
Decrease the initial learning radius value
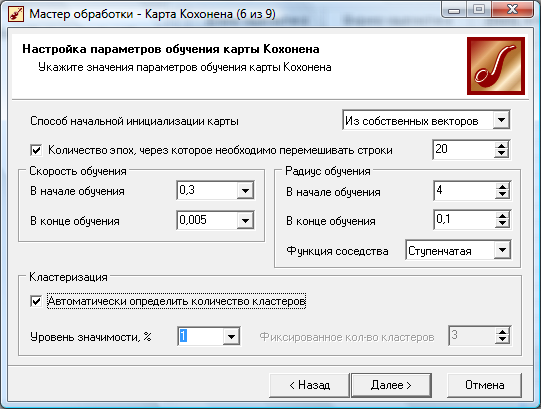pyautogui.click(x=502, y=195)
